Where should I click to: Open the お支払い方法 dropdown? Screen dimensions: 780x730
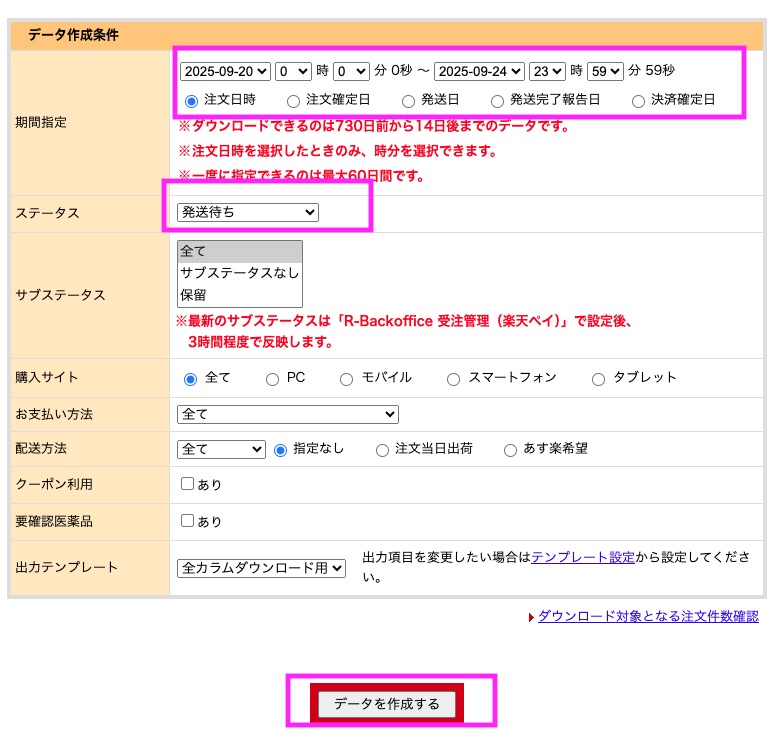pos(287,414)
